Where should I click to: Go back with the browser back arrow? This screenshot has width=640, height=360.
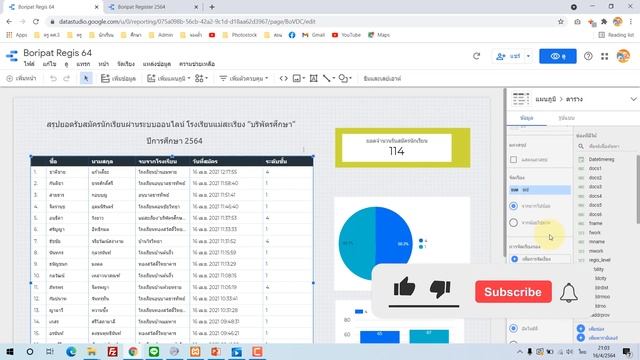coord(9,22)
